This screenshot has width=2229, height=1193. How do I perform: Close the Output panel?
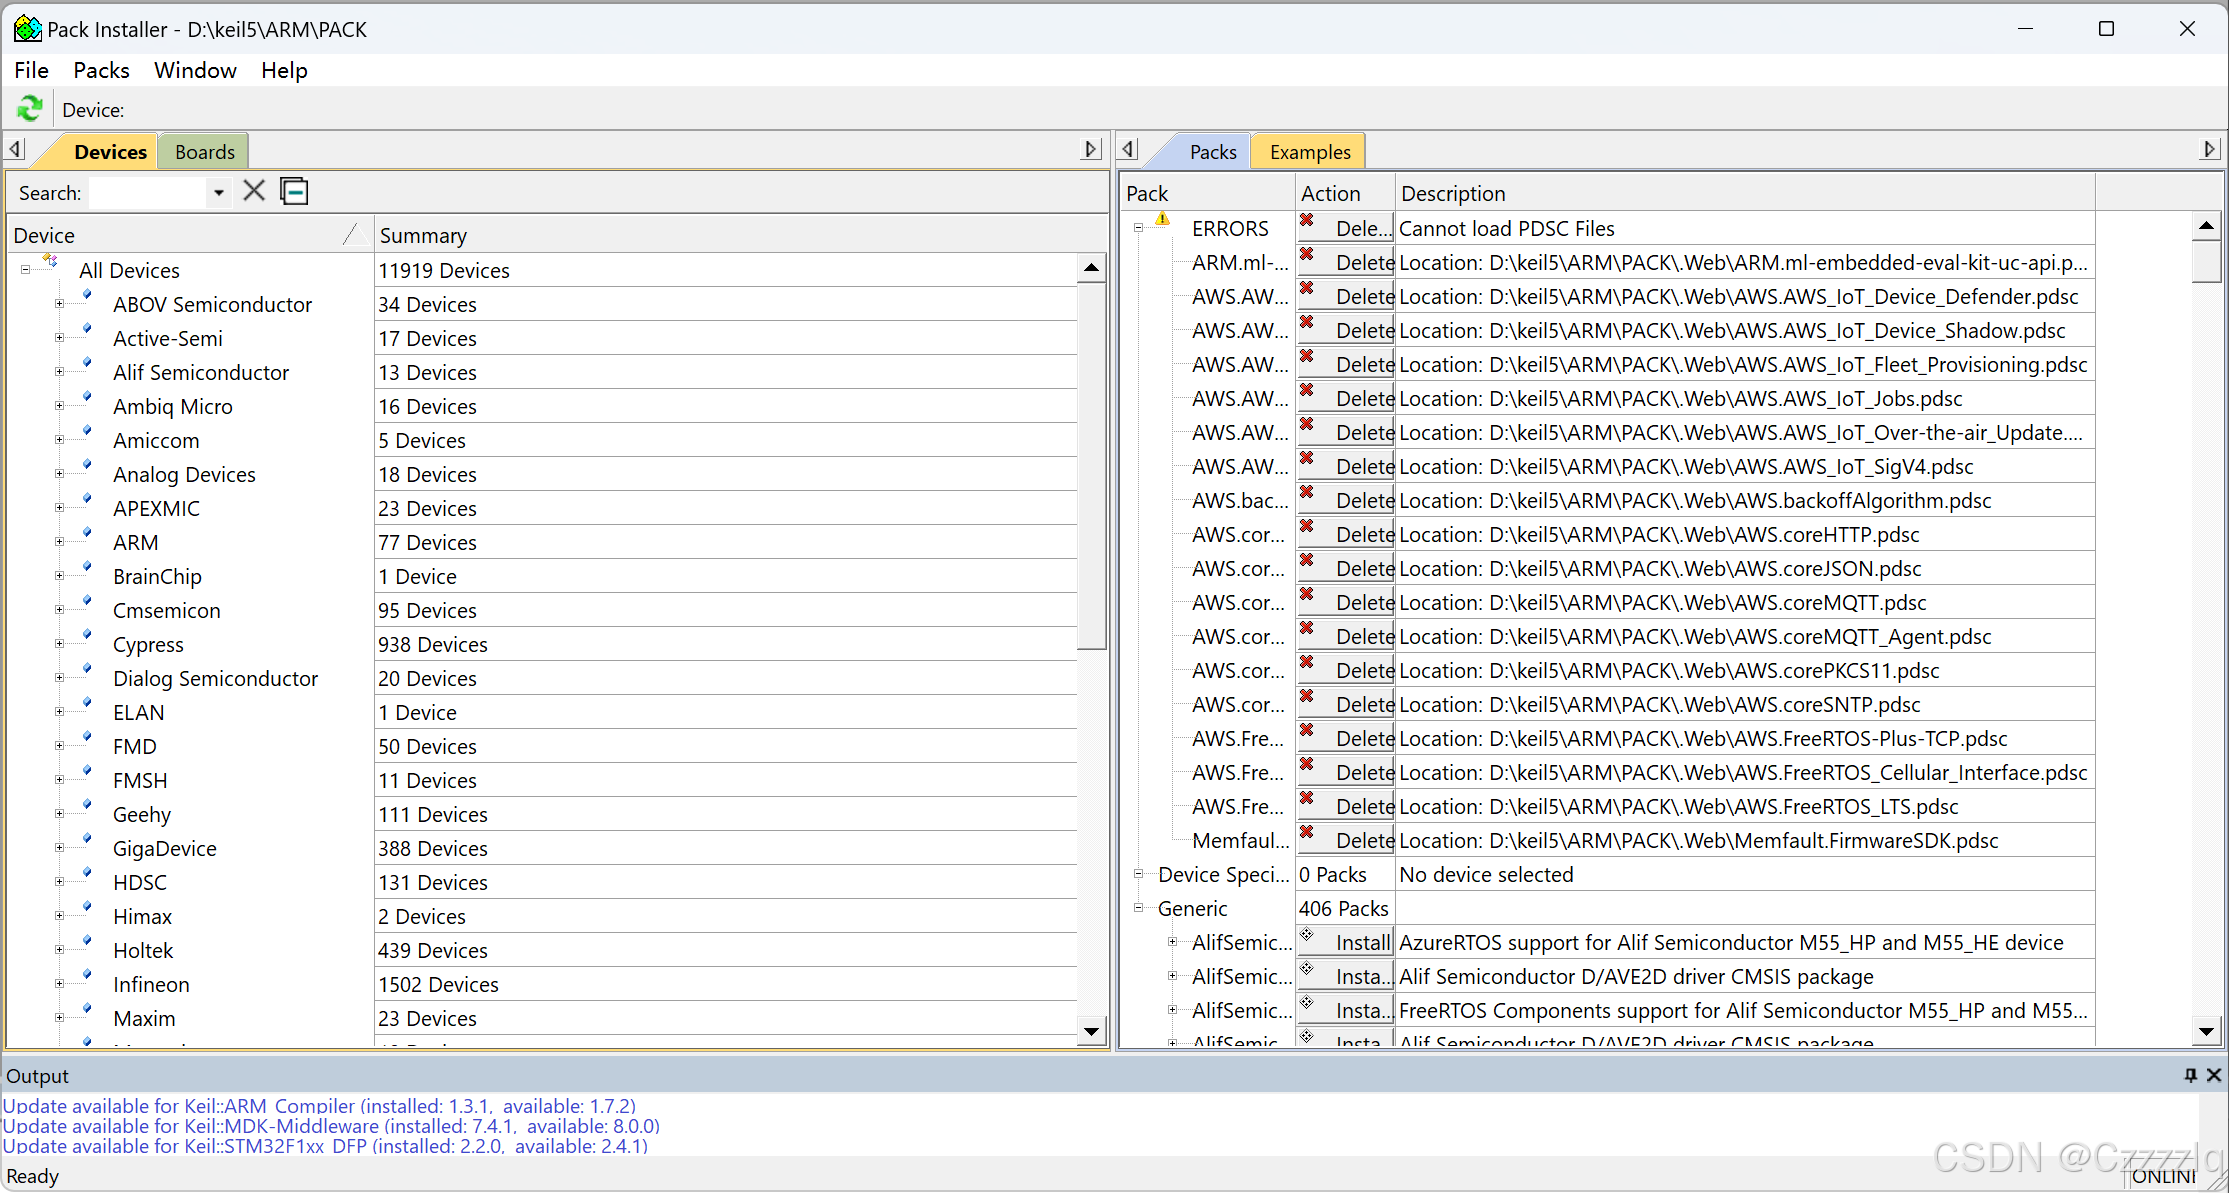pyautogui.click(x=2214, y=1075)
